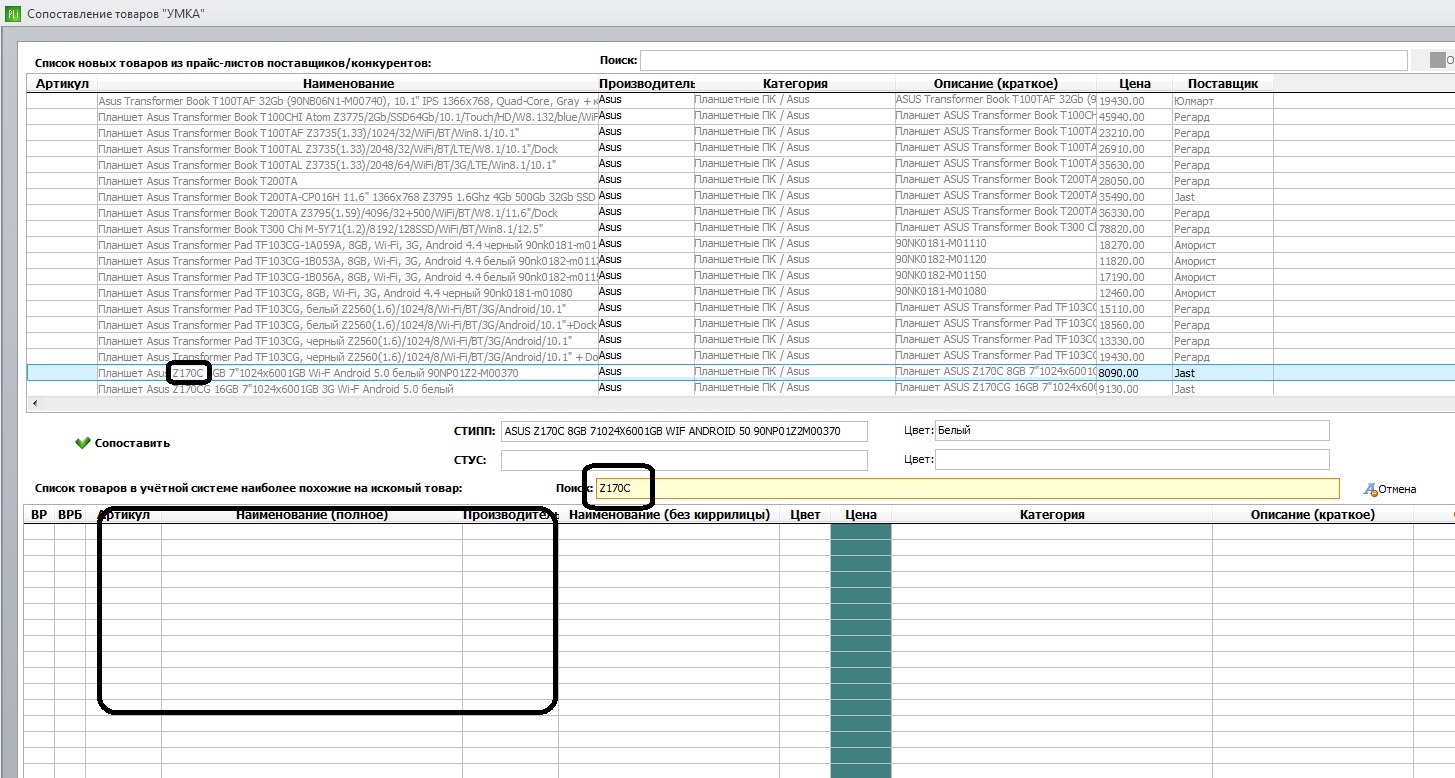
Task: Click into the empty СТУС text field
Action: click(x=684, y=460)
